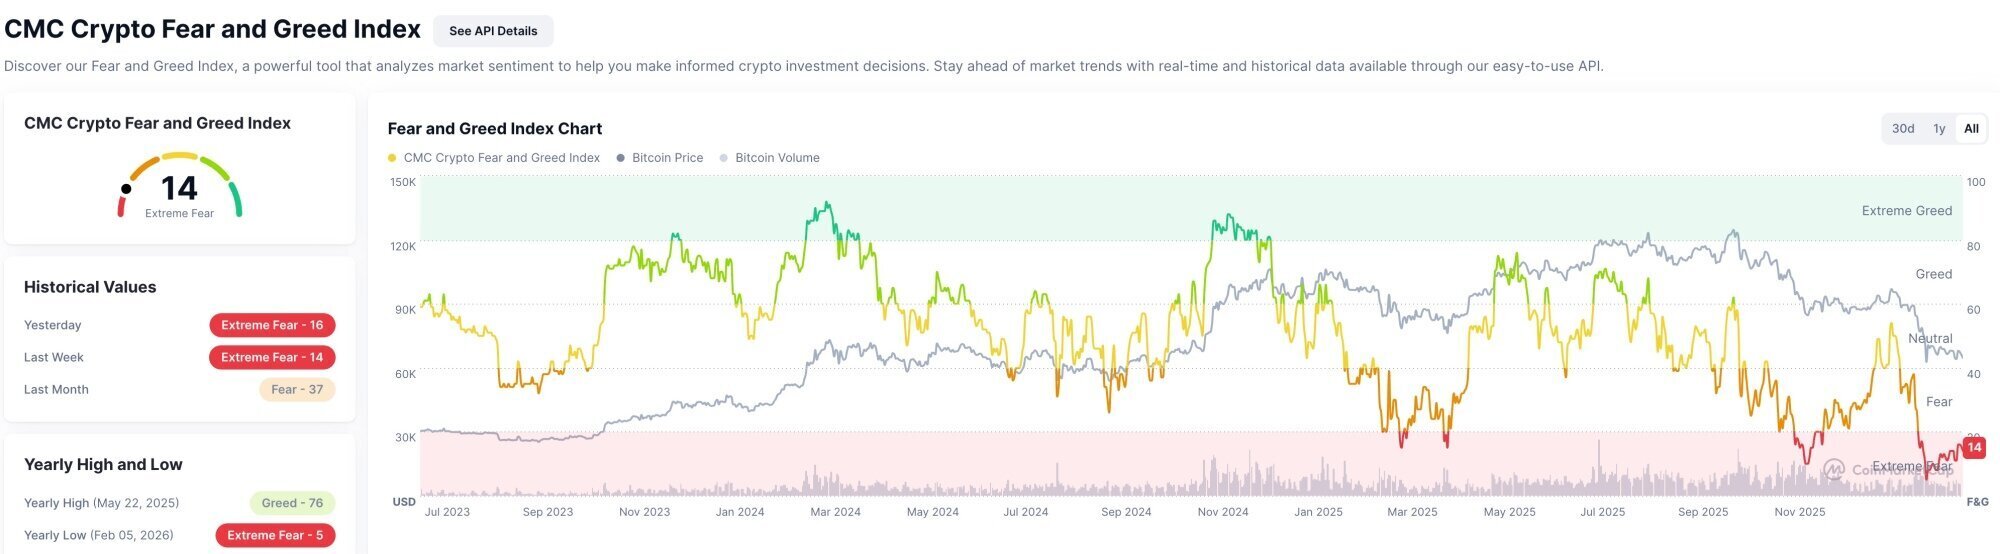Click the yellow legend dot for Fear and Greed
The width and height of the screenshot is (2000, 554).
392,158
